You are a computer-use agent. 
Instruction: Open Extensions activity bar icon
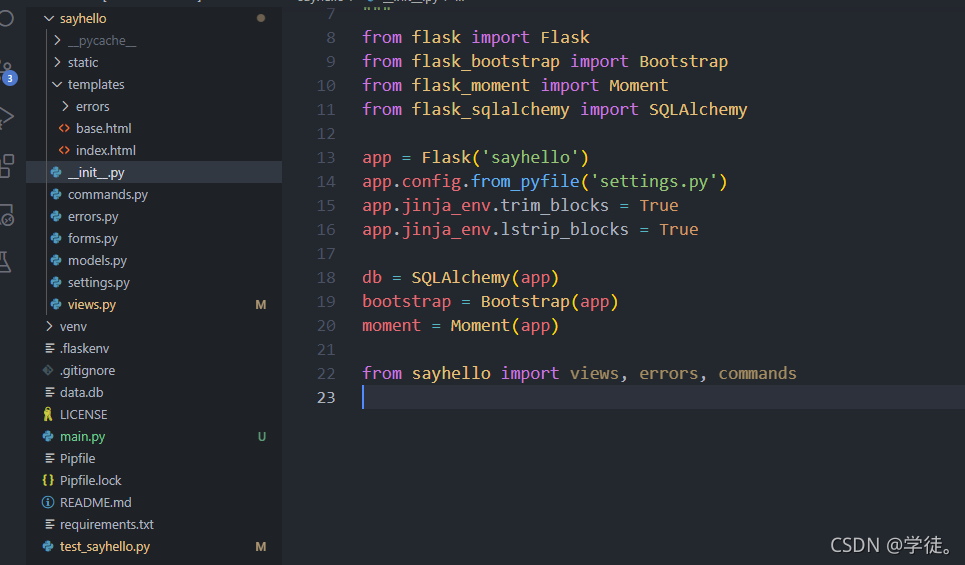click(x=6, y=166)
